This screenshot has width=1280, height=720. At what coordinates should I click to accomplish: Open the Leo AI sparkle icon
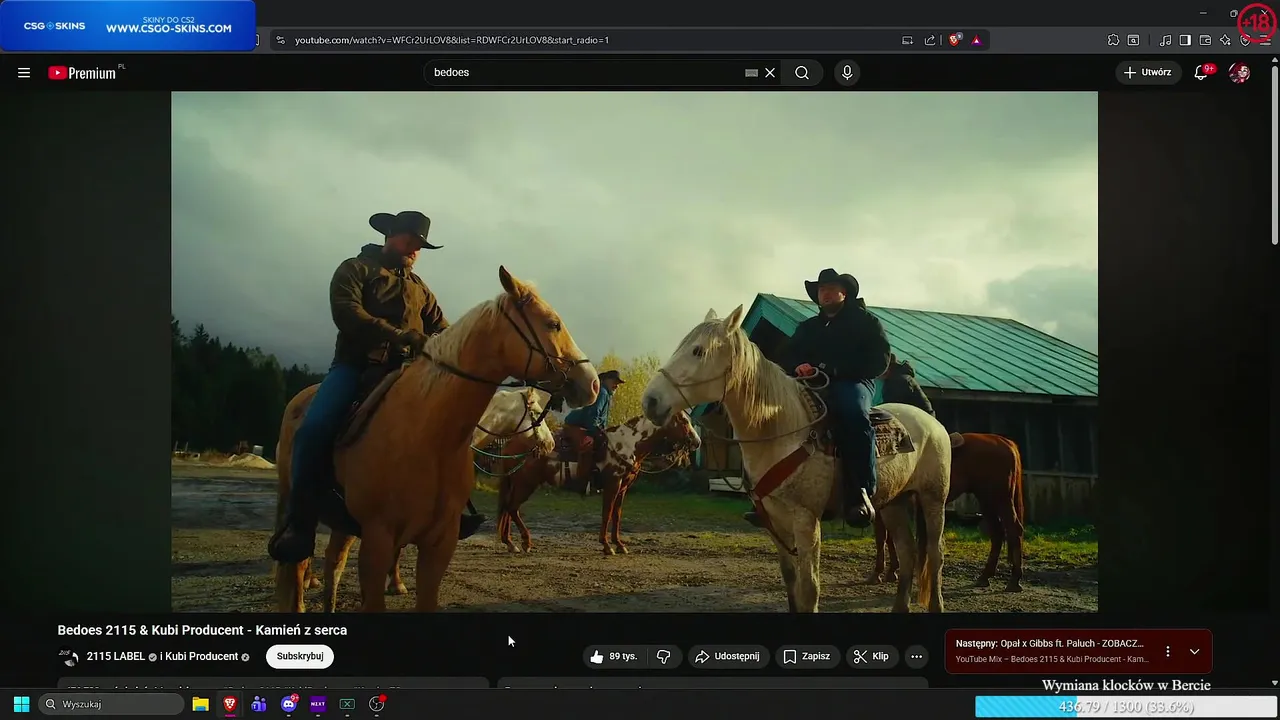[1225, 40]
